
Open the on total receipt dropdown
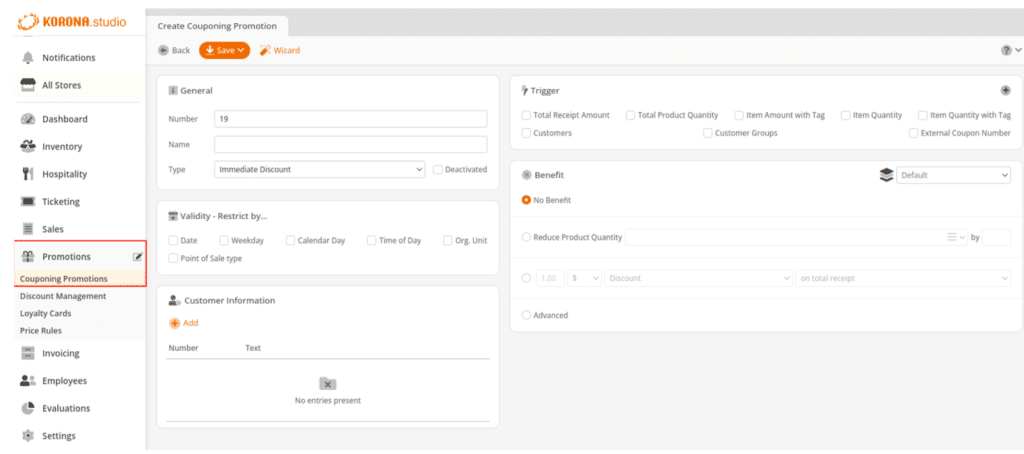(903, 278)
